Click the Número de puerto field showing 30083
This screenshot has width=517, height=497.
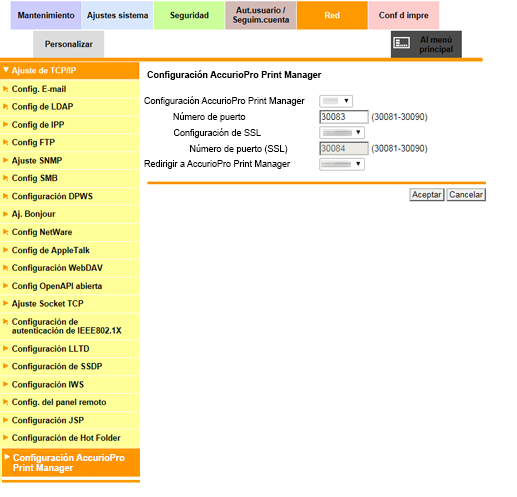click(344, 117)
